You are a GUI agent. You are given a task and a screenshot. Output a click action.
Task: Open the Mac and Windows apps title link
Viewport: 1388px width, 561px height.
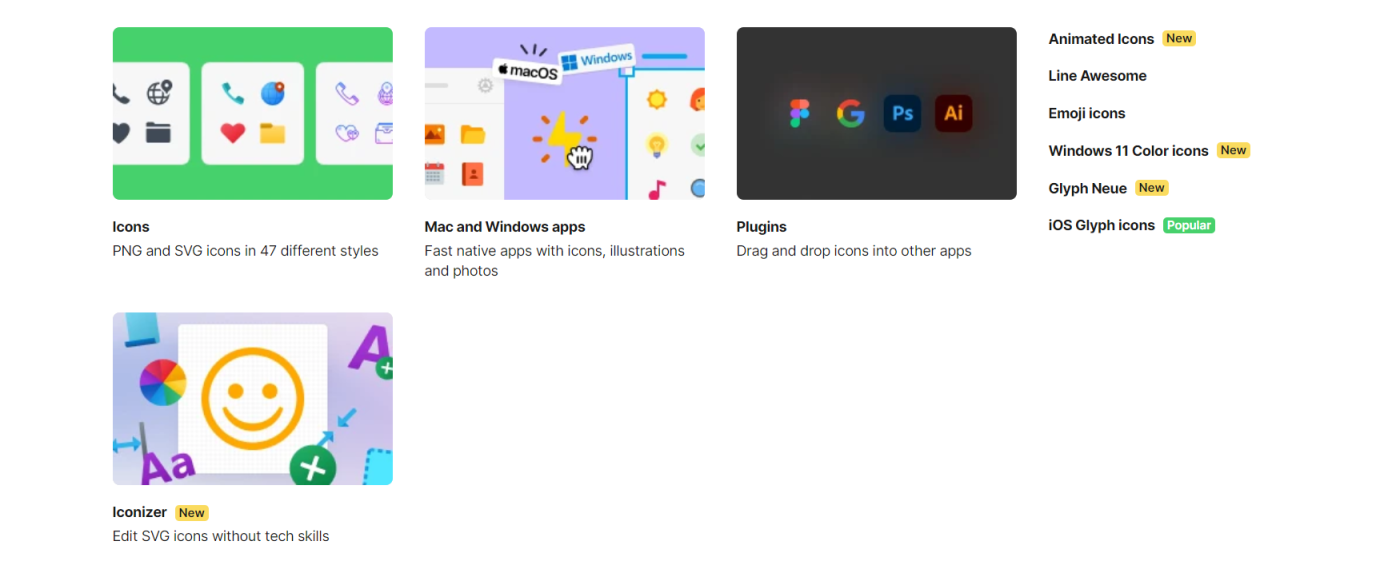pyautogui.click(x=505, y=227)
